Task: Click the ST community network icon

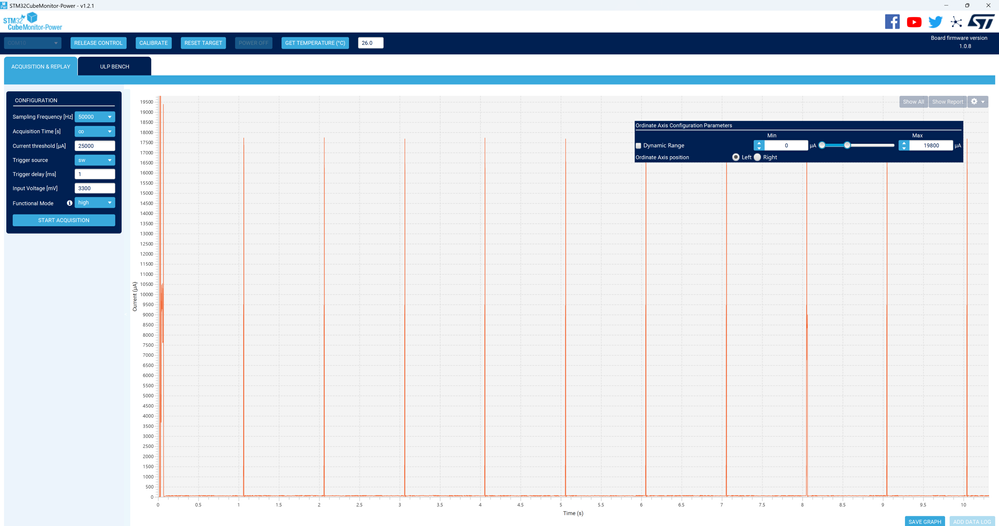Action: [956, 22]
